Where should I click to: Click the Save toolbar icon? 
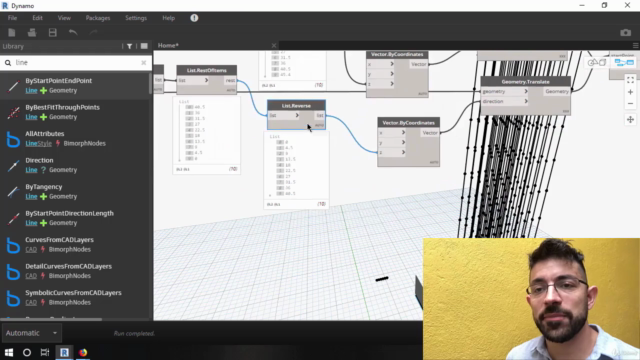52,33
